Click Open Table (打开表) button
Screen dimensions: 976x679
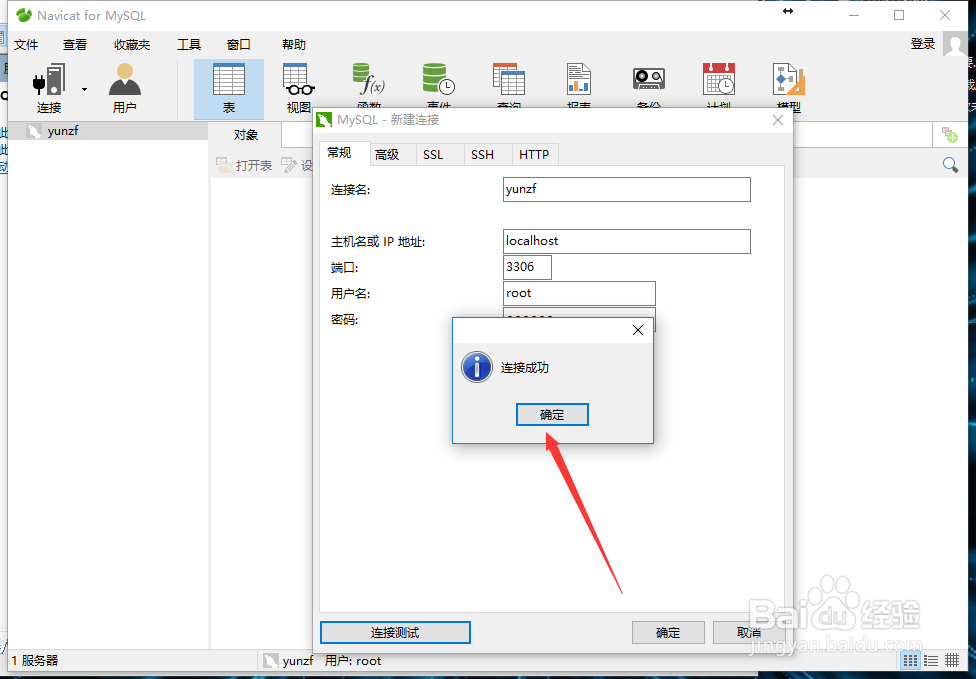[244, 165]
